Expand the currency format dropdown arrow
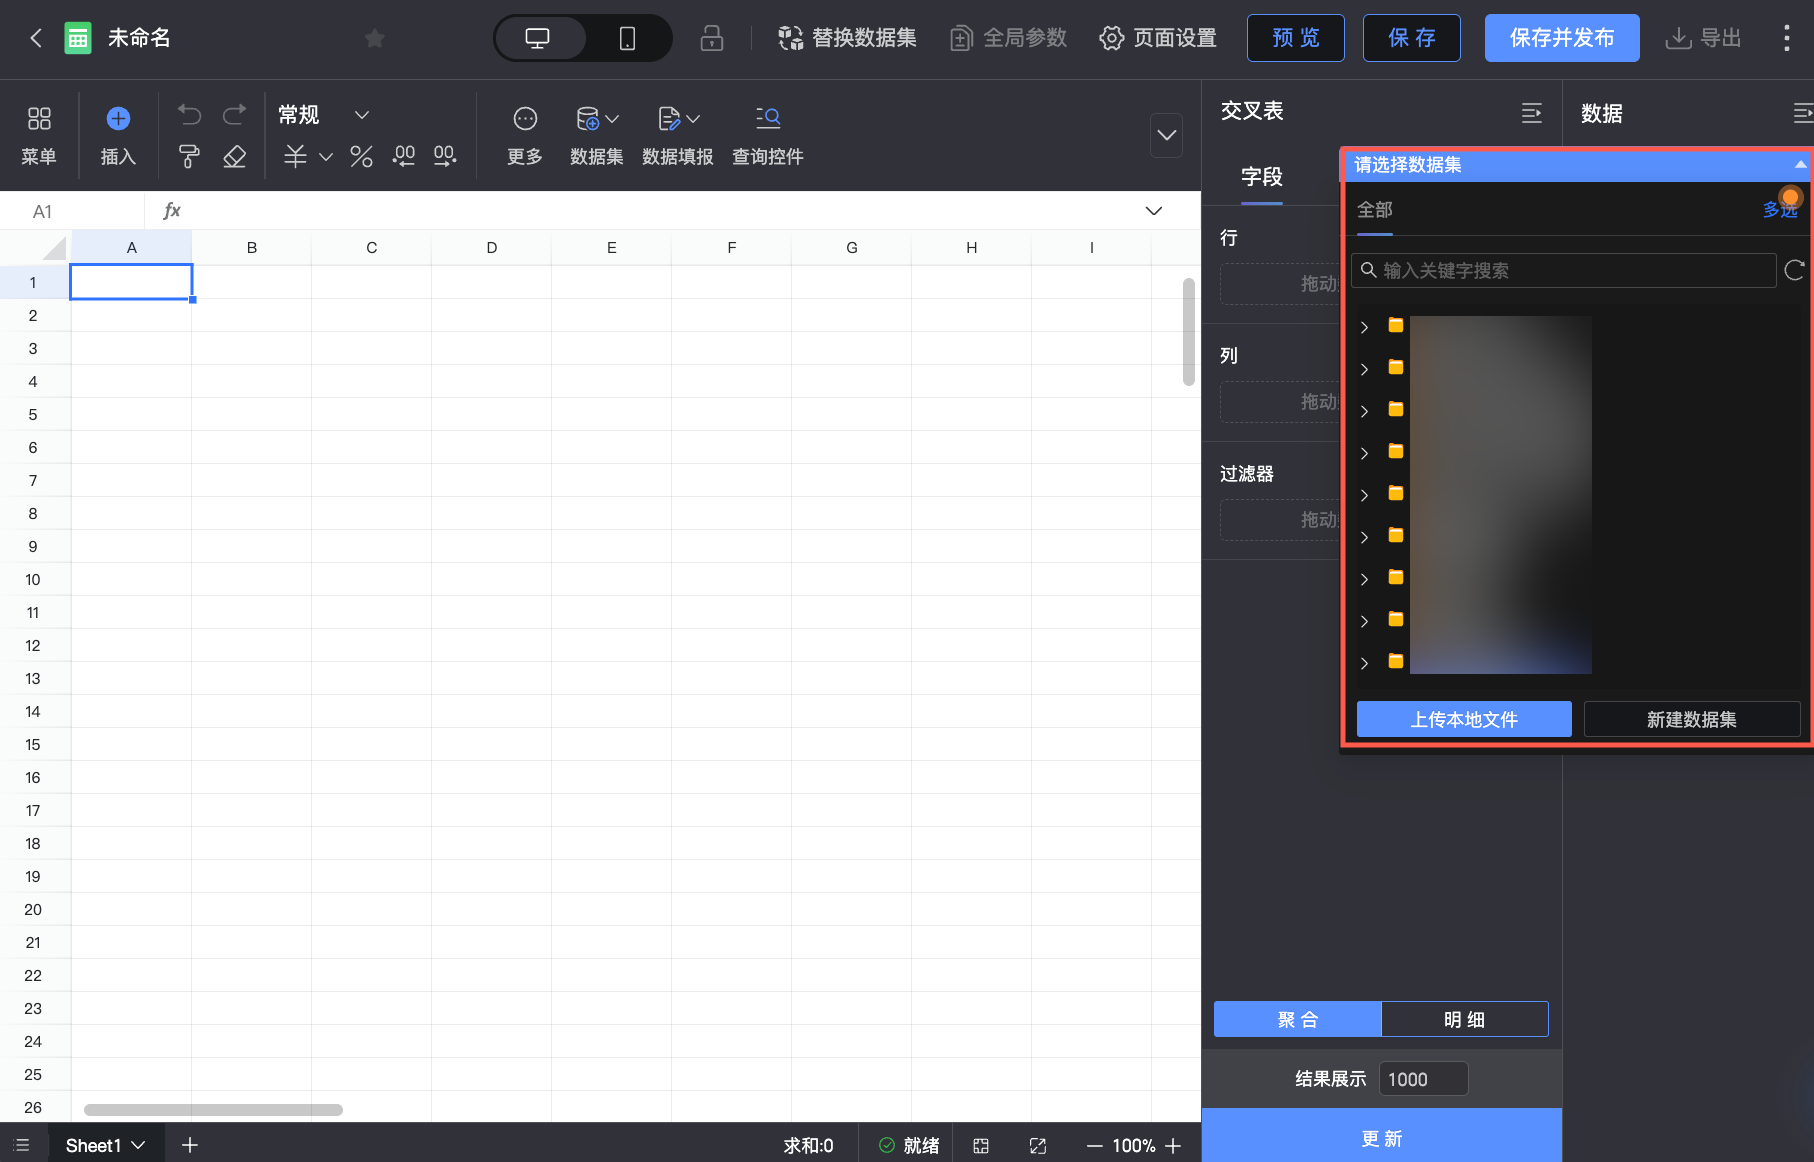 coord(326,157)
